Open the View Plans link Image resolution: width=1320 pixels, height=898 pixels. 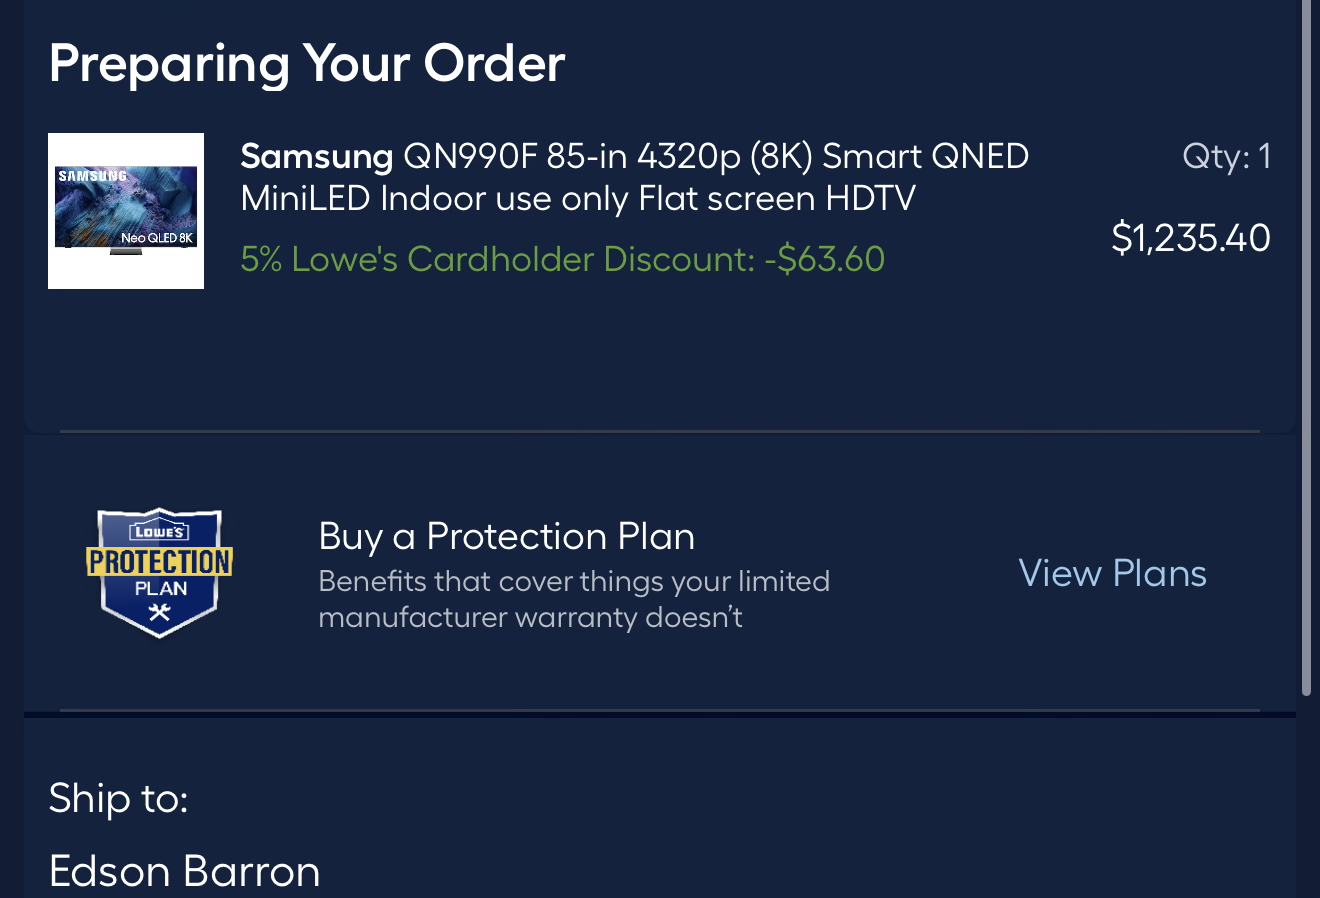pos(1112,573)
